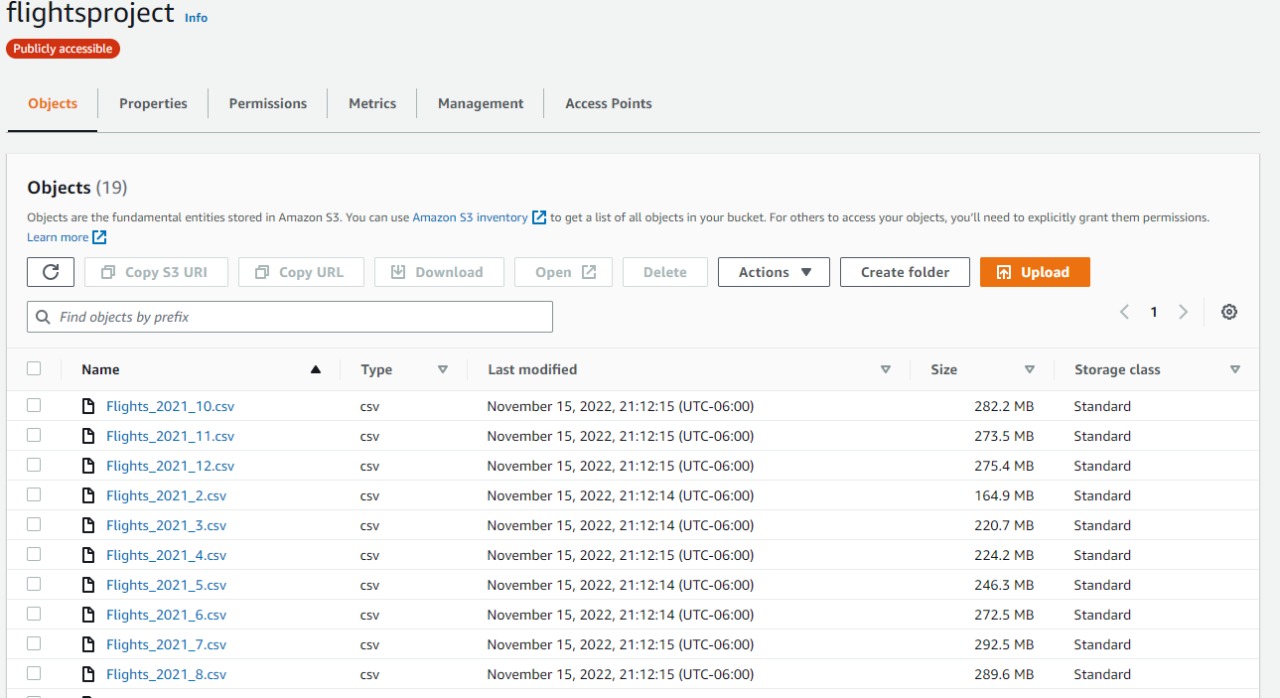
Task: Open Flights_2021_10.csv object link
Action: (x=170, y=406)
